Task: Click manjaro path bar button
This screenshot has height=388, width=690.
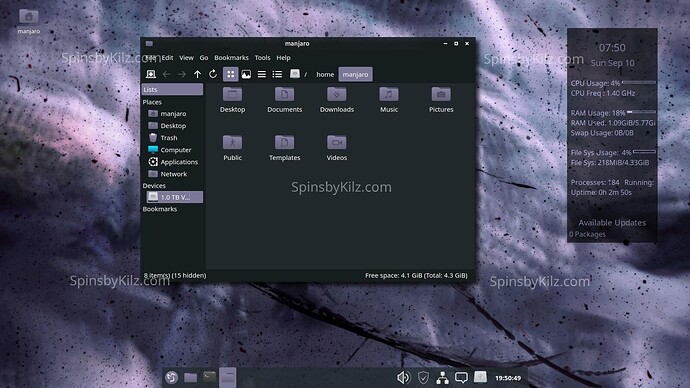Action: coord(356,74)
